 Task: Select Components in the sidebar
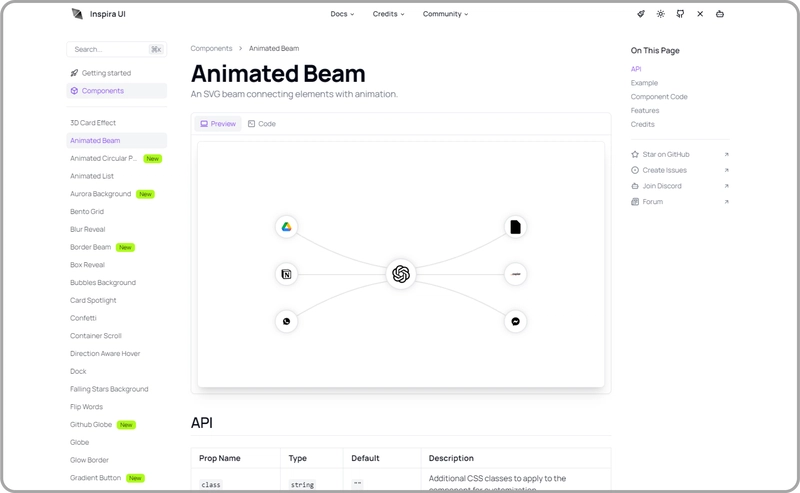(x=116, y=91)
